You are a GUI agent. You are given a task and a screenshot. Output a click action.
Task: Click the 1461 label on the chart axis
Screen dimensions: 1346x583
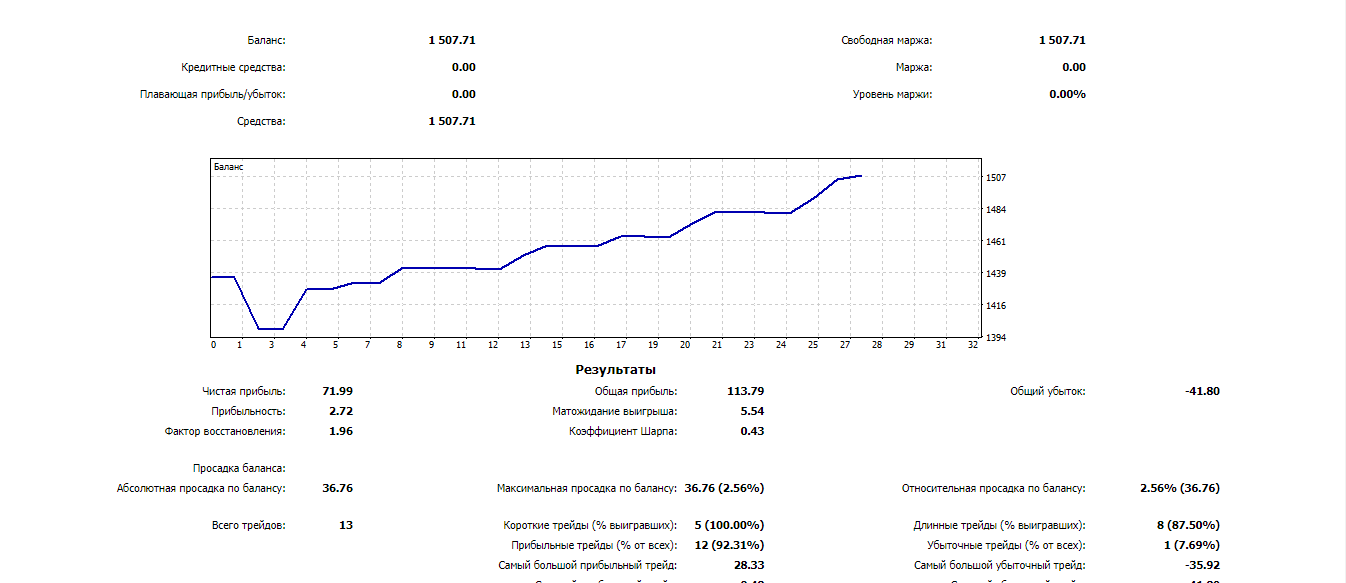[x=997, y=242]
